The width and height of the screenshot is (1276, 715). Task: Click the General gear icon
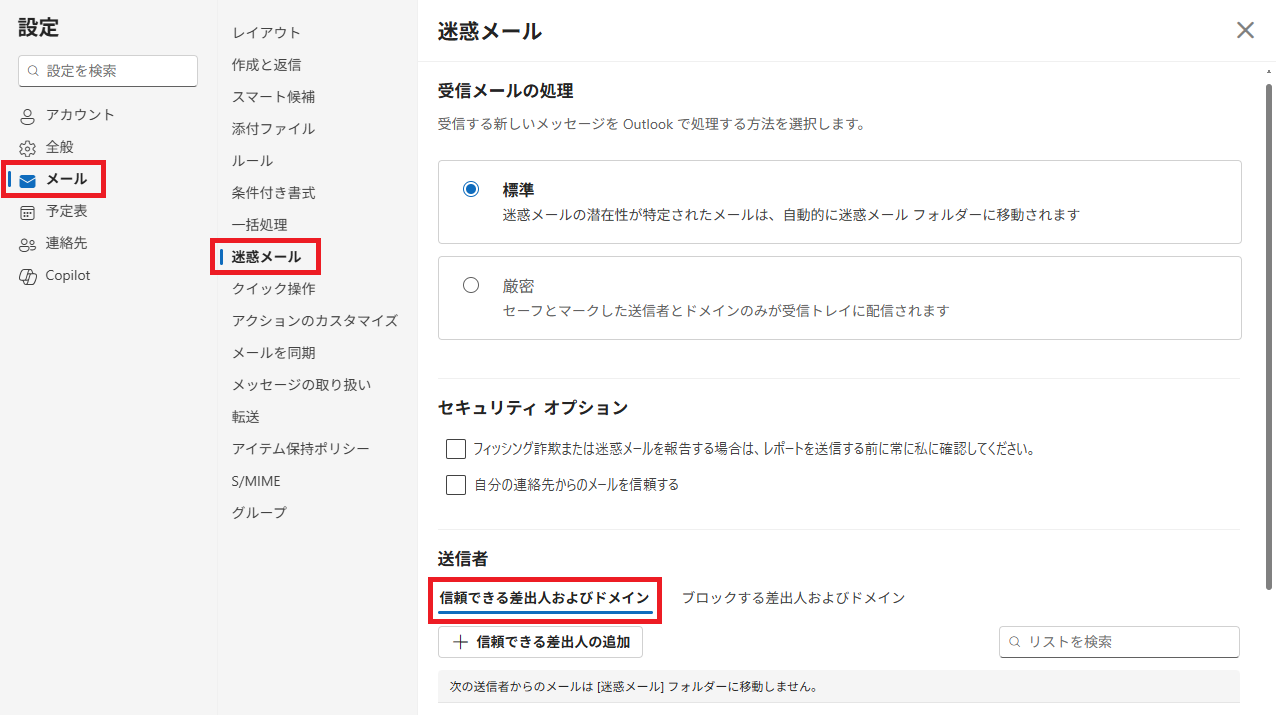[28, 148]
